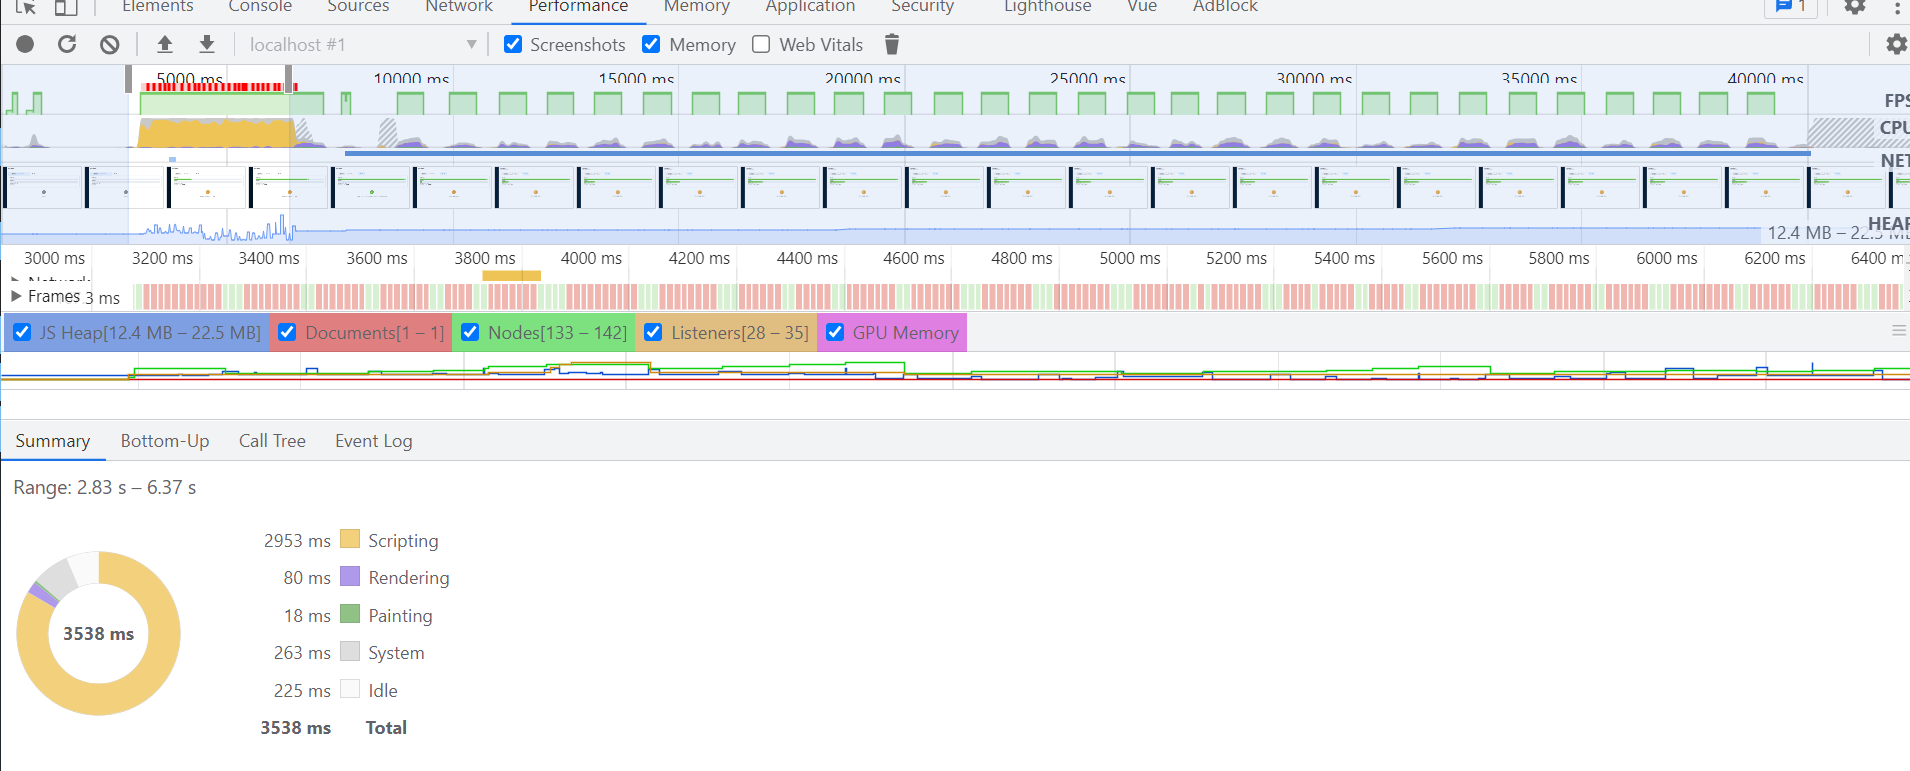Viewport: 1910px width, 771px height.
Task: Switch to the Elements panel
Action: 157,6
